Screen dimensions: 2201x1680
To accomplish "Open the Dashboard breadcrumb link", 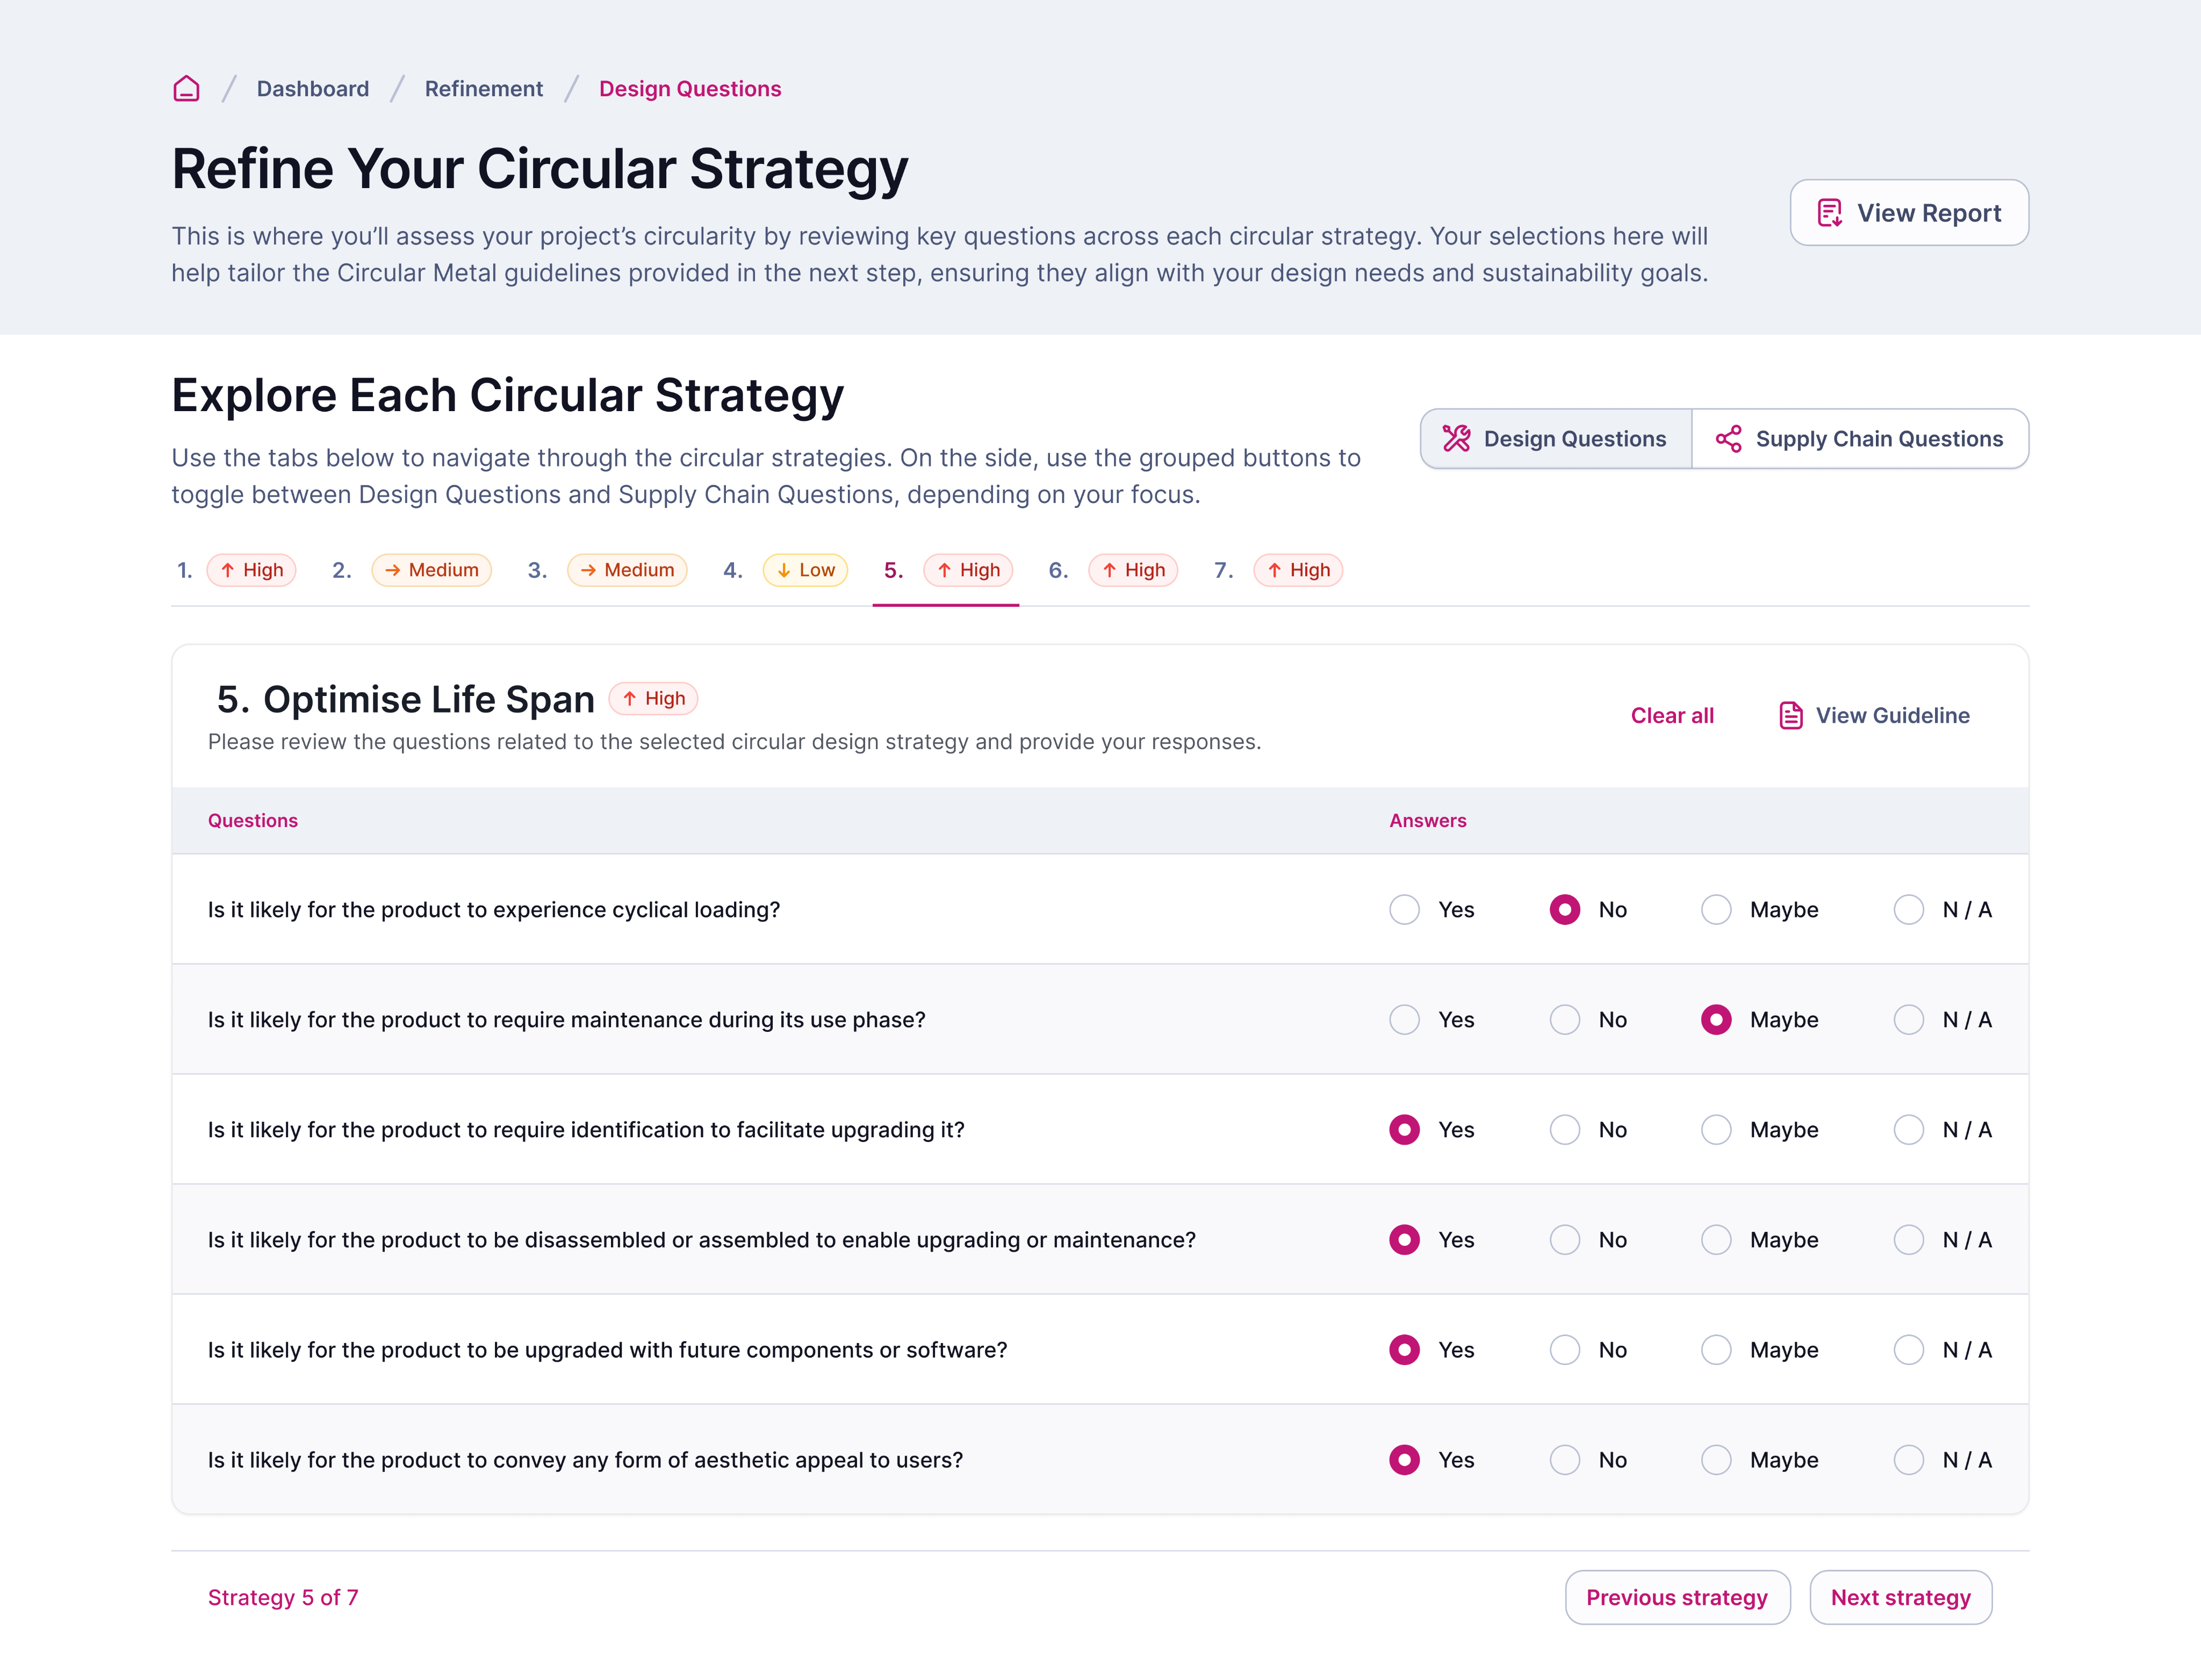I will pos(313,89).
